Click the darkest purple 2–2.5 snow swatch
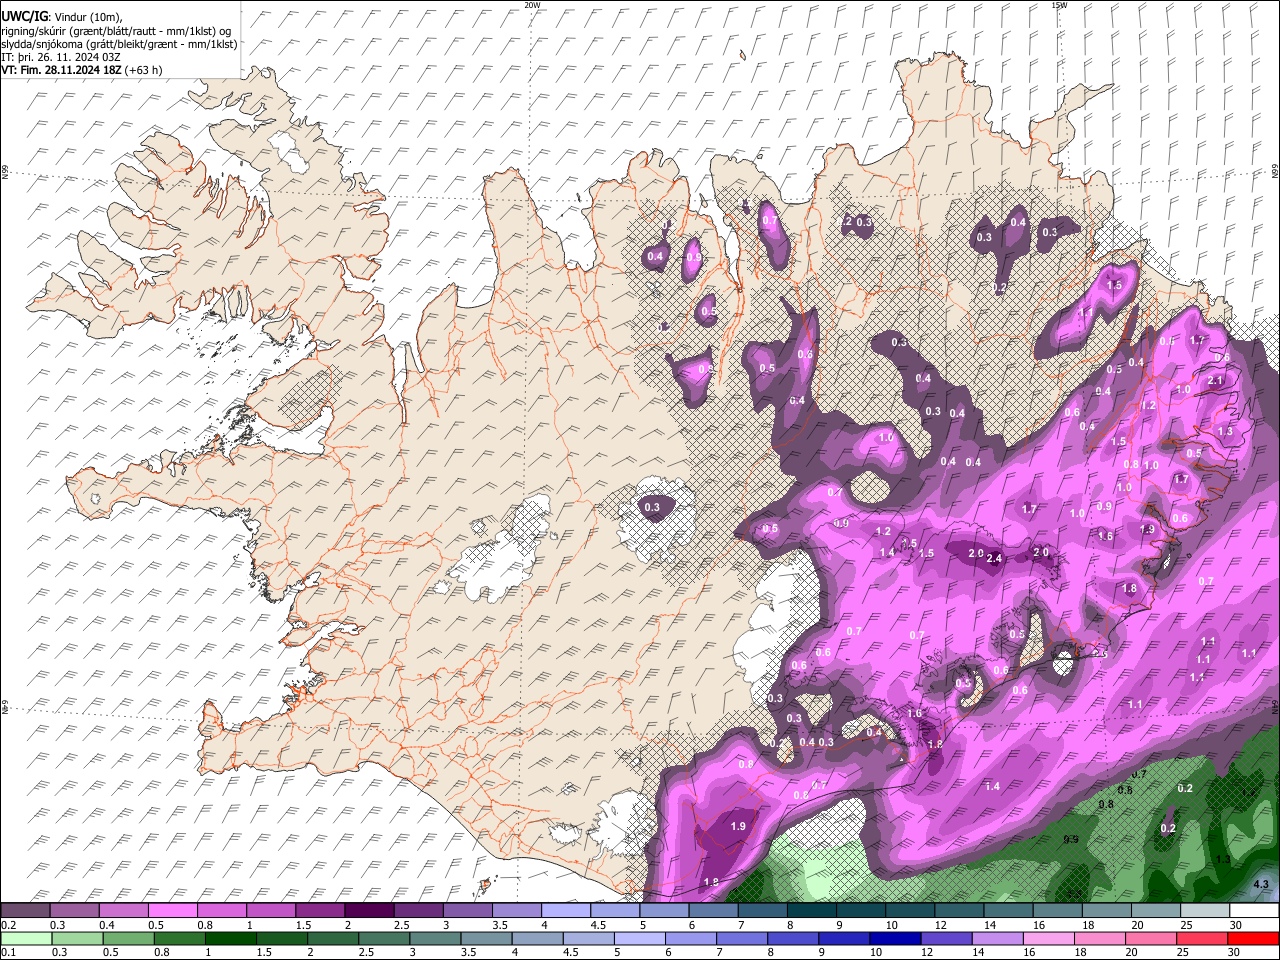1280x960 pixels. pos(369,910)
